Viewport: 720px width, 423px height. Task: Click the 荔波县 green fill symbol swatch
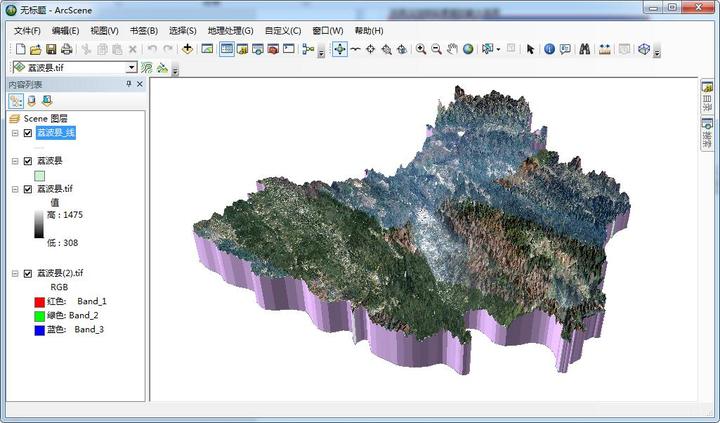[40, 175]
